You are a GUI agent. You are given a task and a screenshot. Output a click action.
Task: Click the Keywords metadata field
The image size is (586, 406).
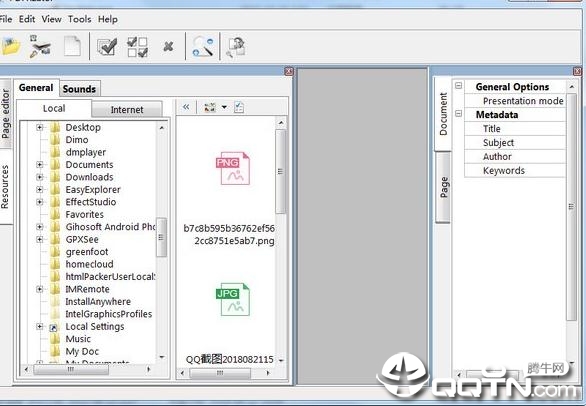(515, 170)
